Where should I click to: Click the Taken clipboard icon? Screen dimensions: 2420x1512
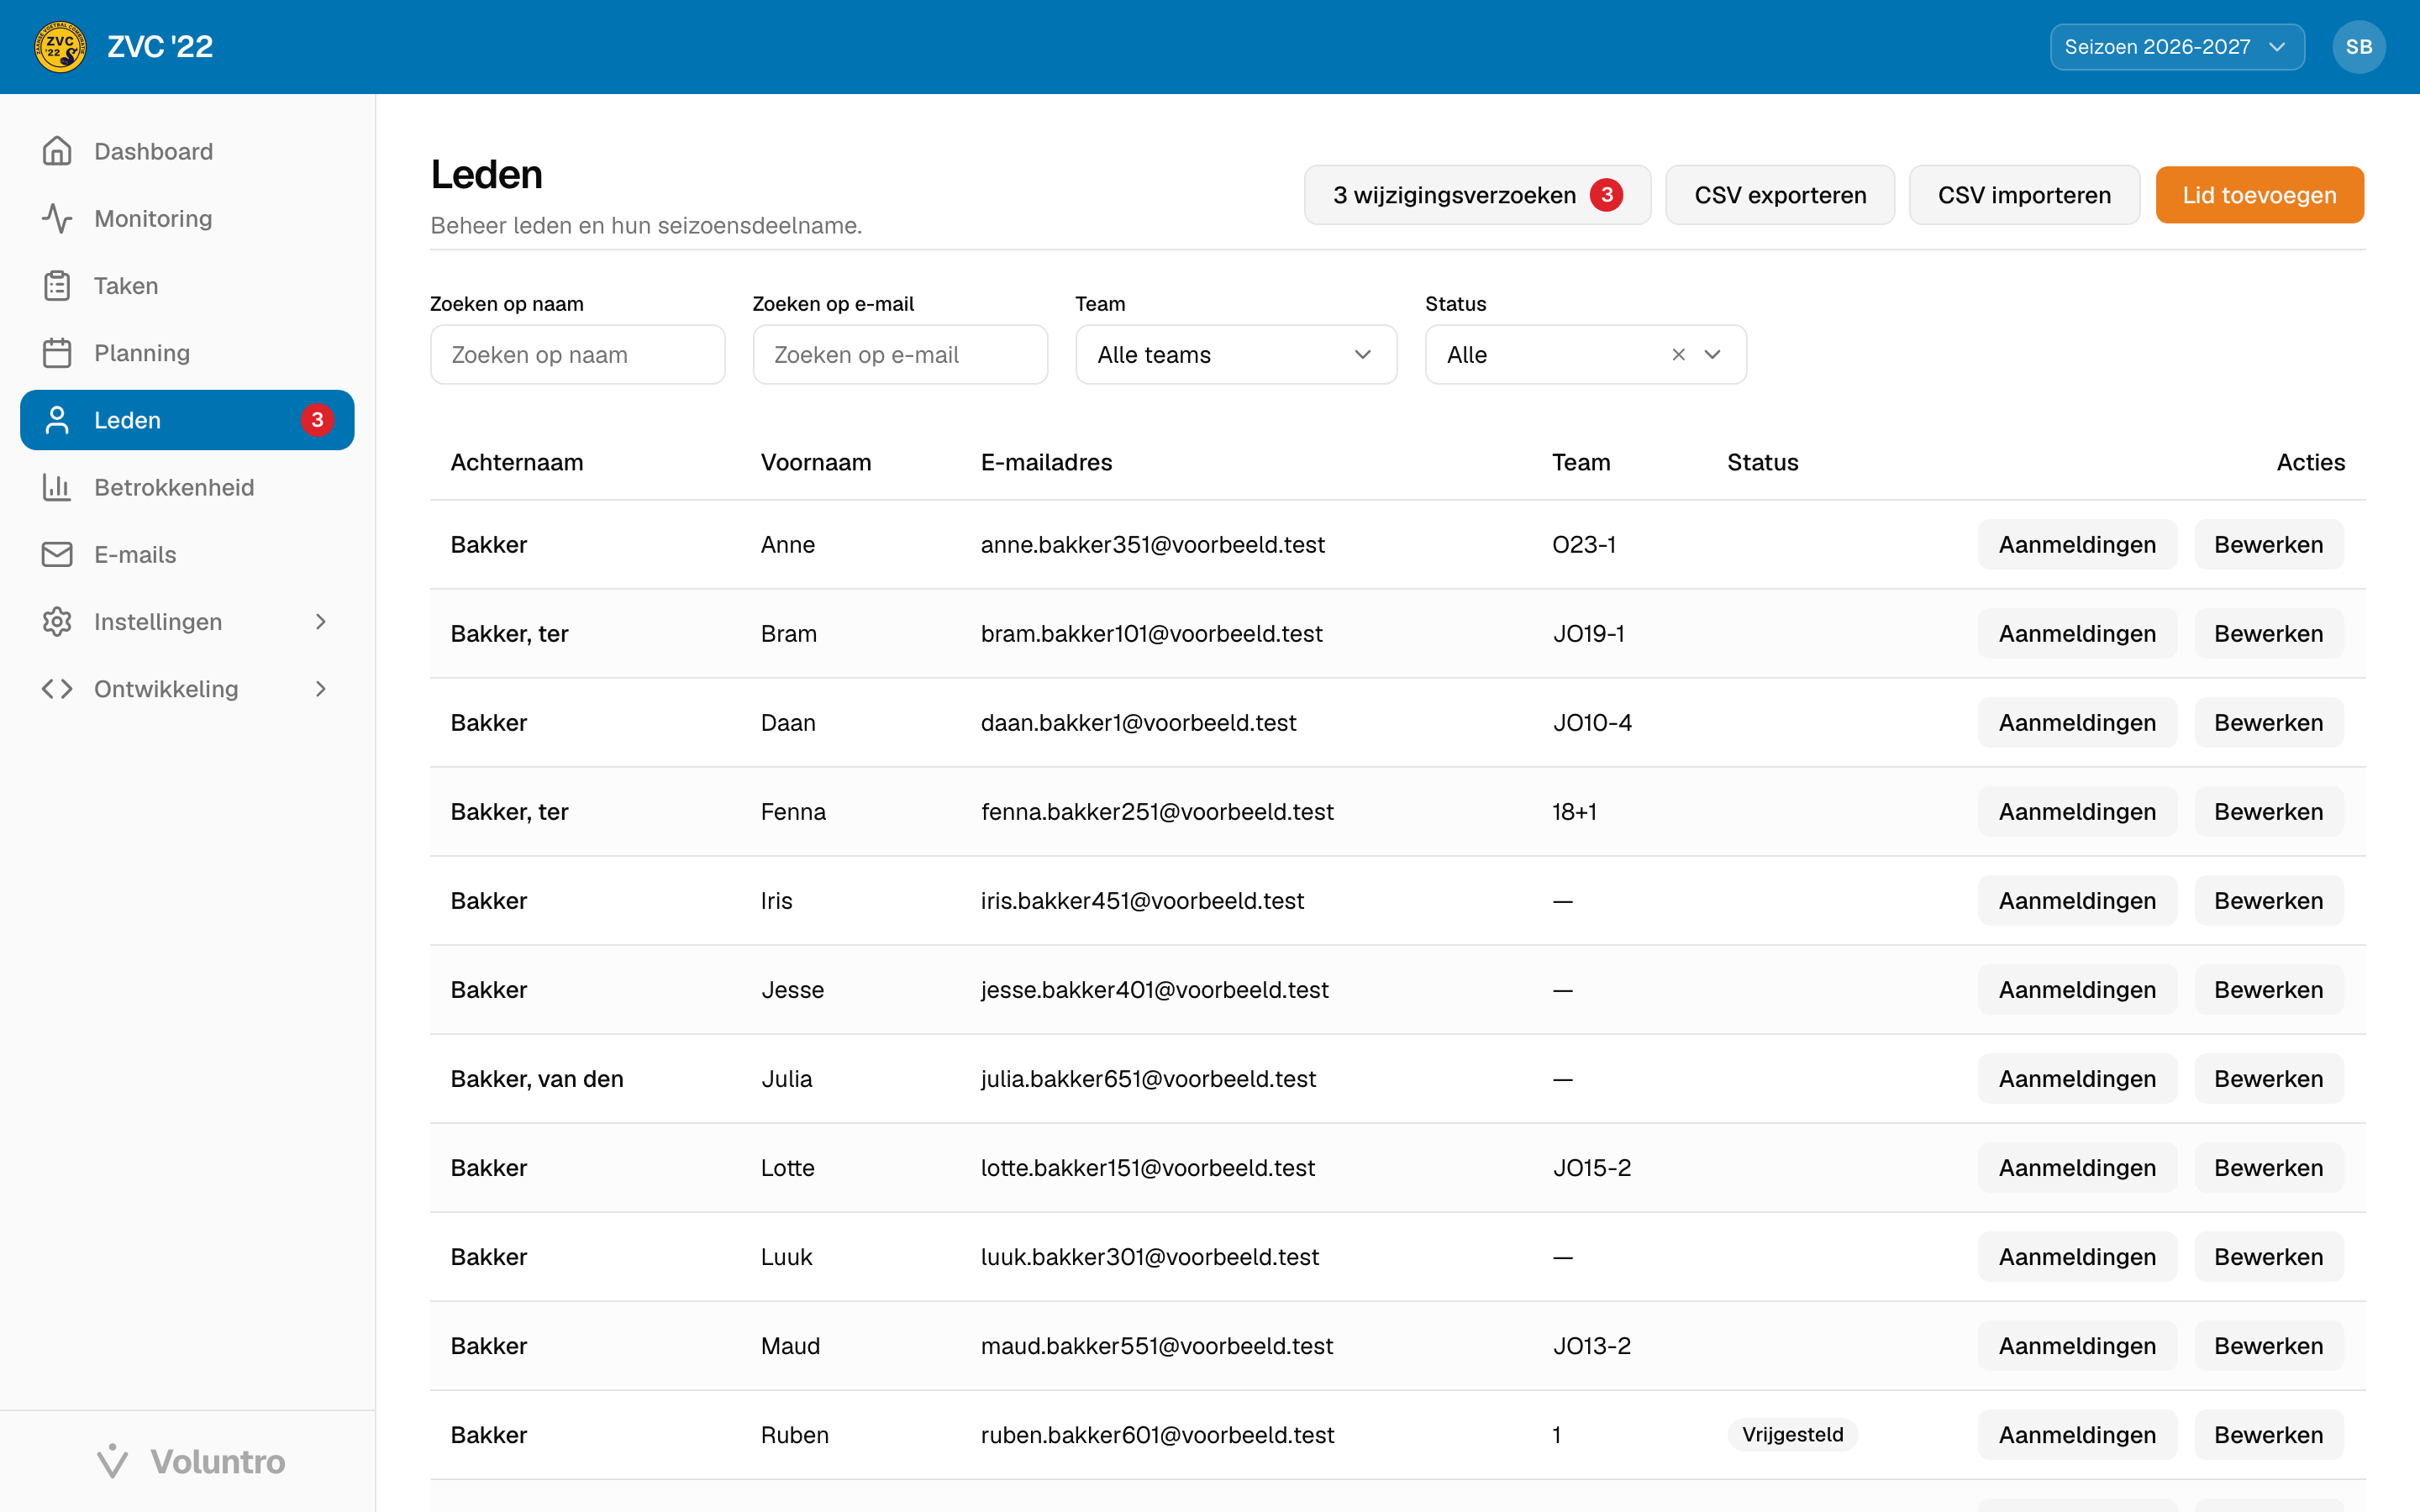point(57,285)
